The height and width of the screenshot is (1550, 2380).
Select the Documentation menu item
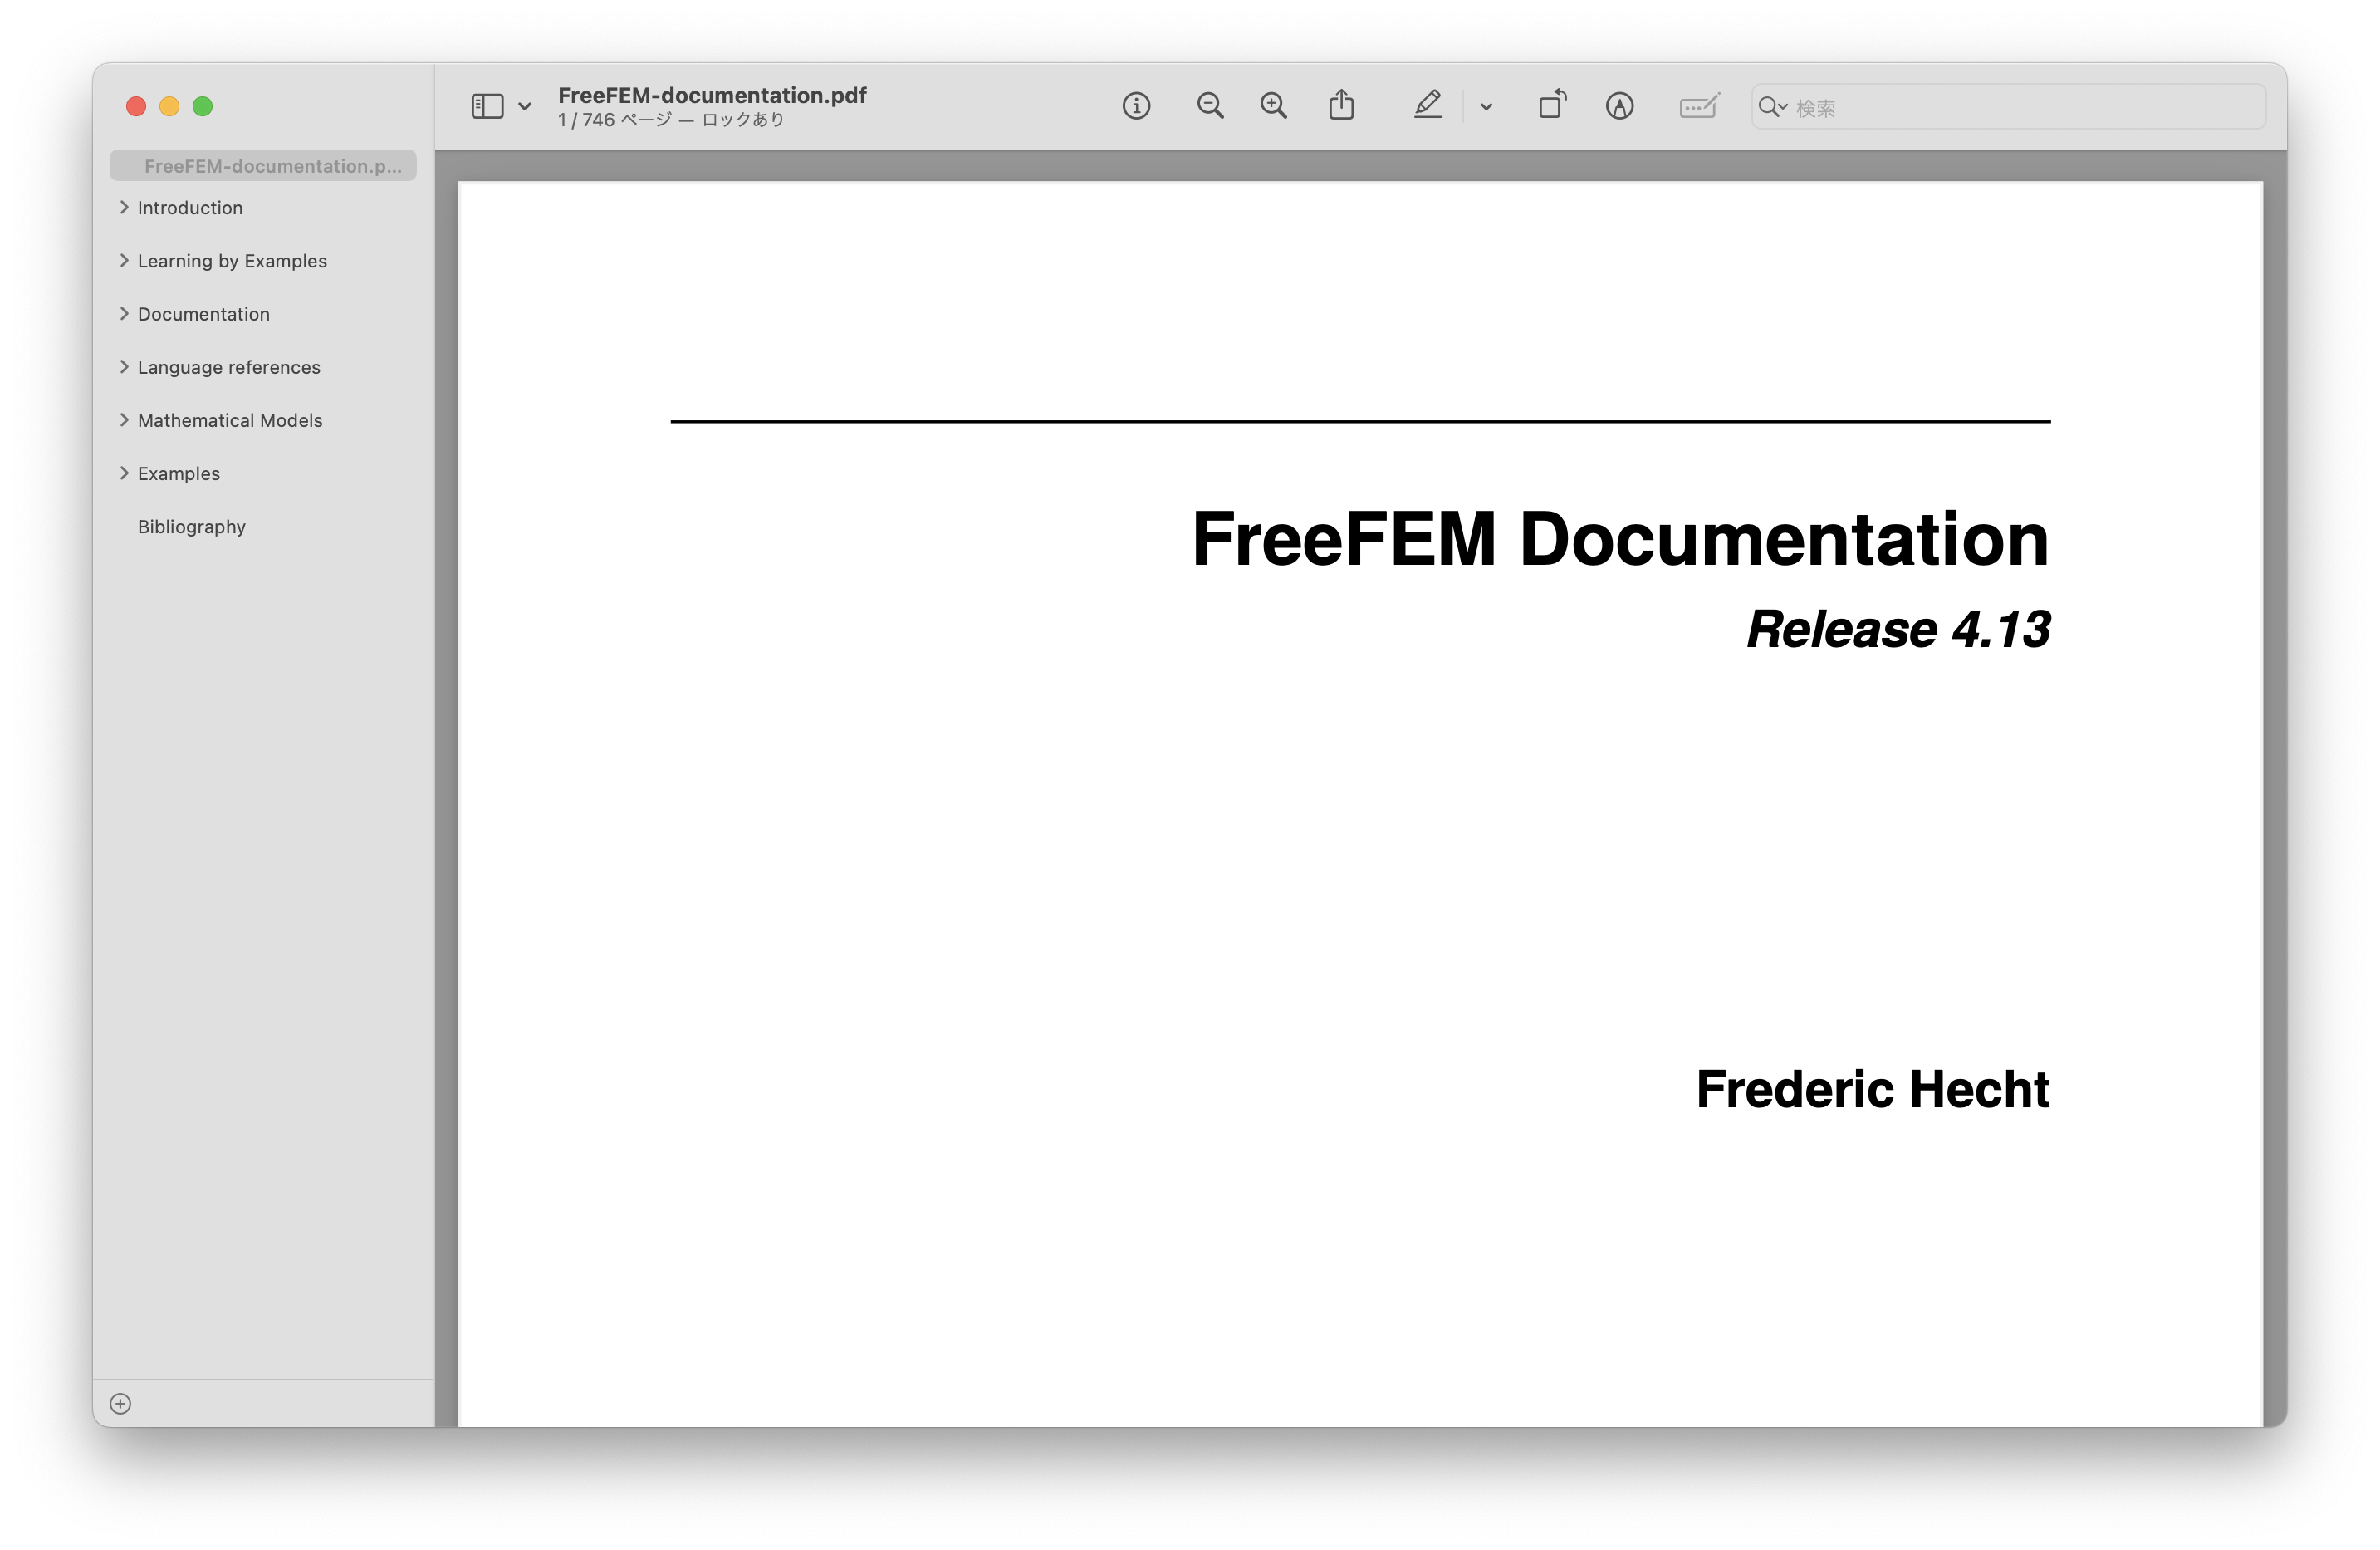(203, 312)
